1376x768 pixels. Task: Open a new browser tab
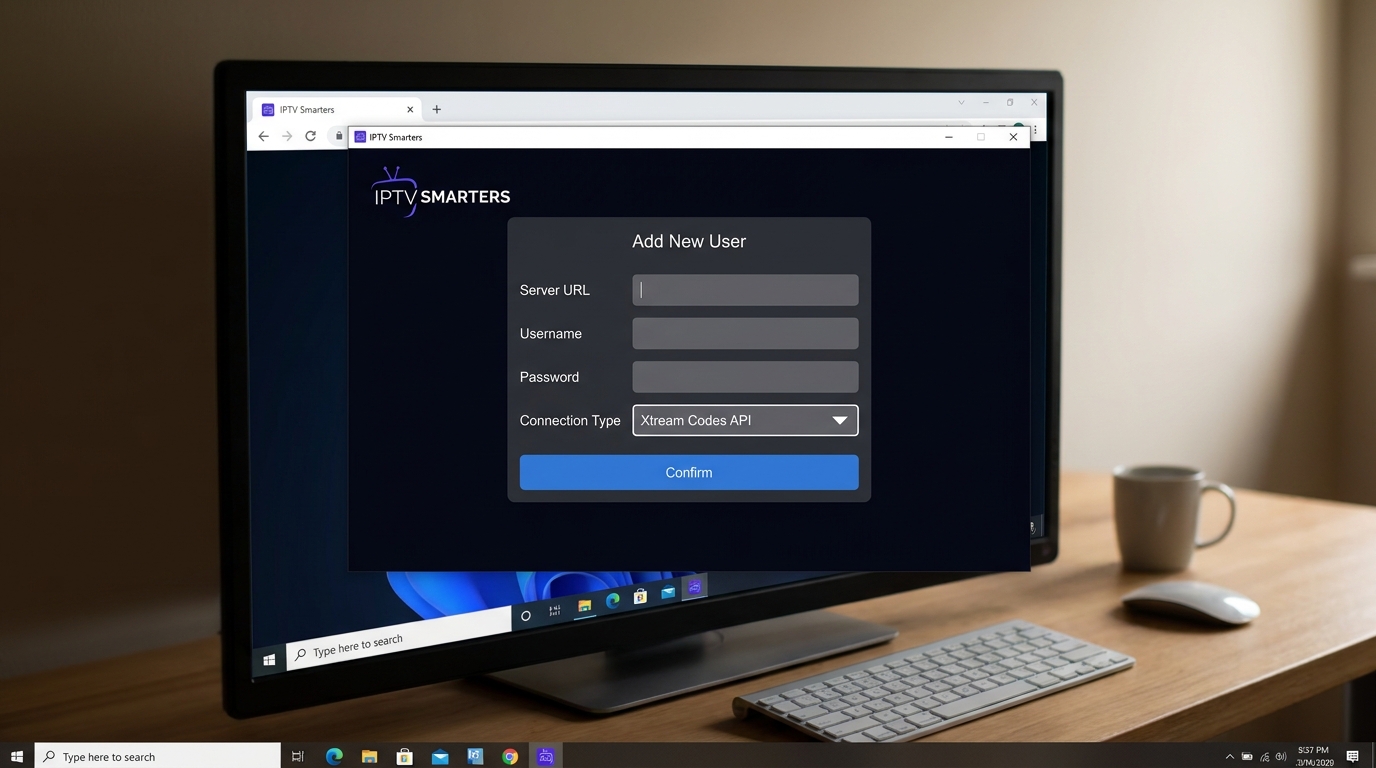click(x=436, y=109)
